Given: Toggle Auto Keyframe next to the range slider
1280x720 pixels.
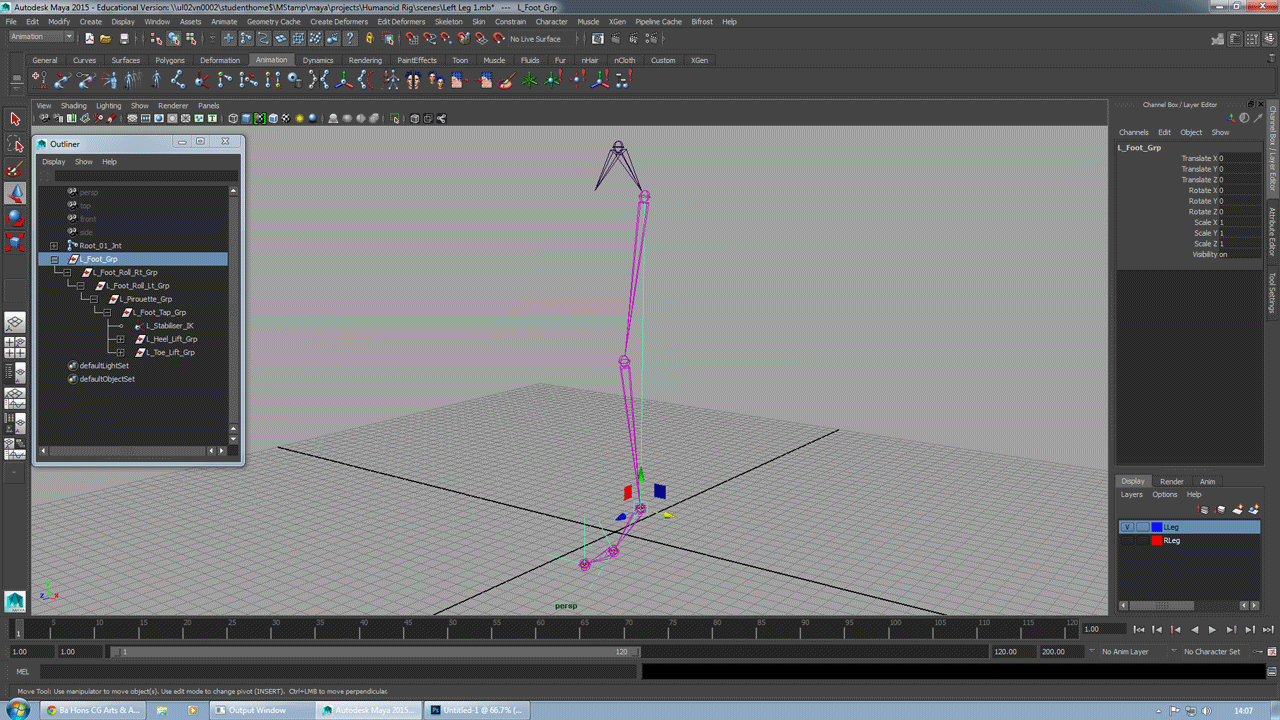Looking at the screenshot, I should click(1258, 652).
